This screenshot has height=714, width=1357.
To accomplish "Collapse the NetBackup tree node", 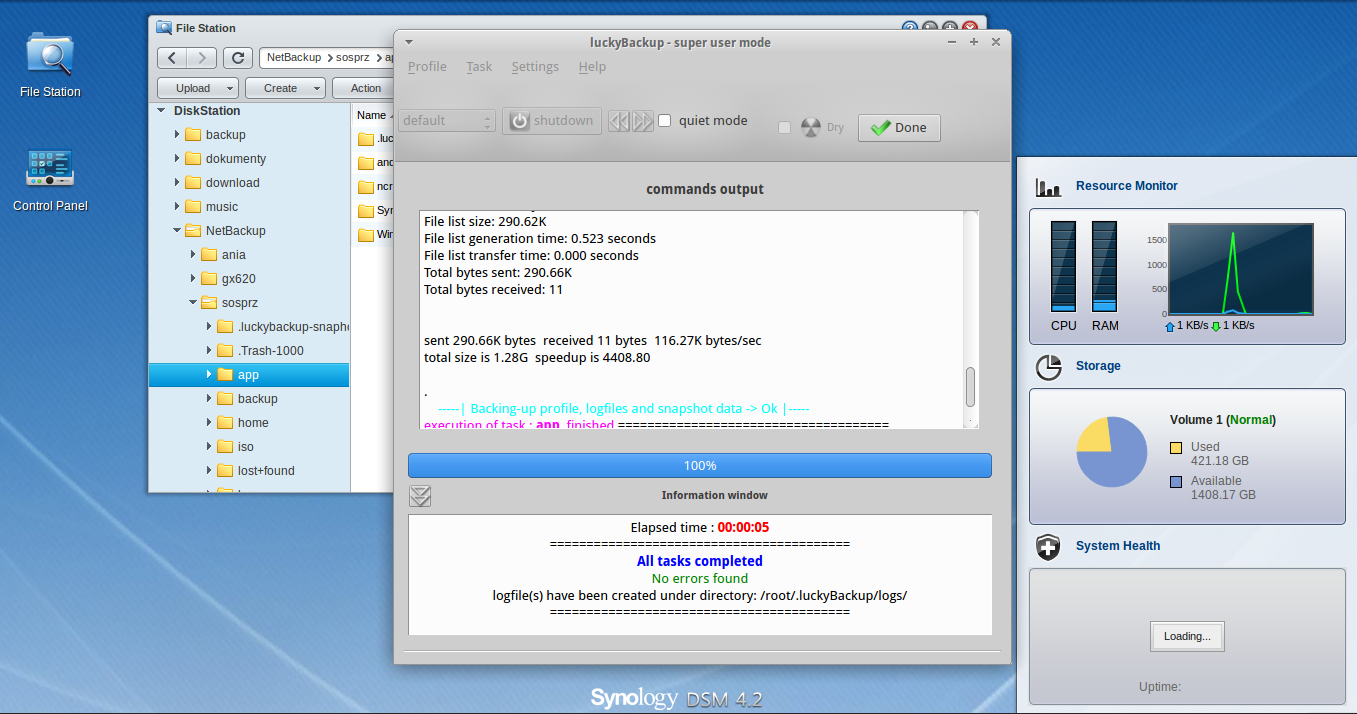I will [177, 231].
